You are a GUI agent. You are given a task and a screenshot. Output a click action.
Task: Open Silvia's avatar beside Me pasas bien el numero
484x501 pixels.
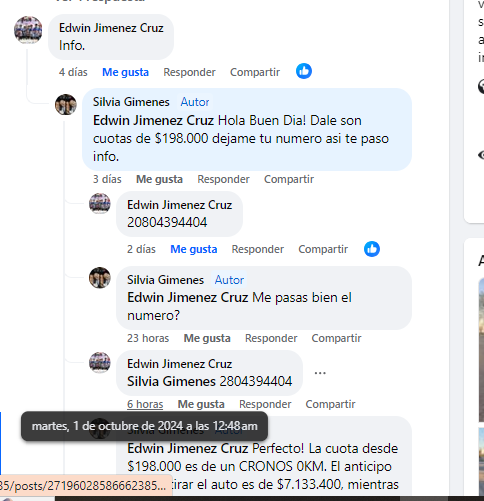100,277
